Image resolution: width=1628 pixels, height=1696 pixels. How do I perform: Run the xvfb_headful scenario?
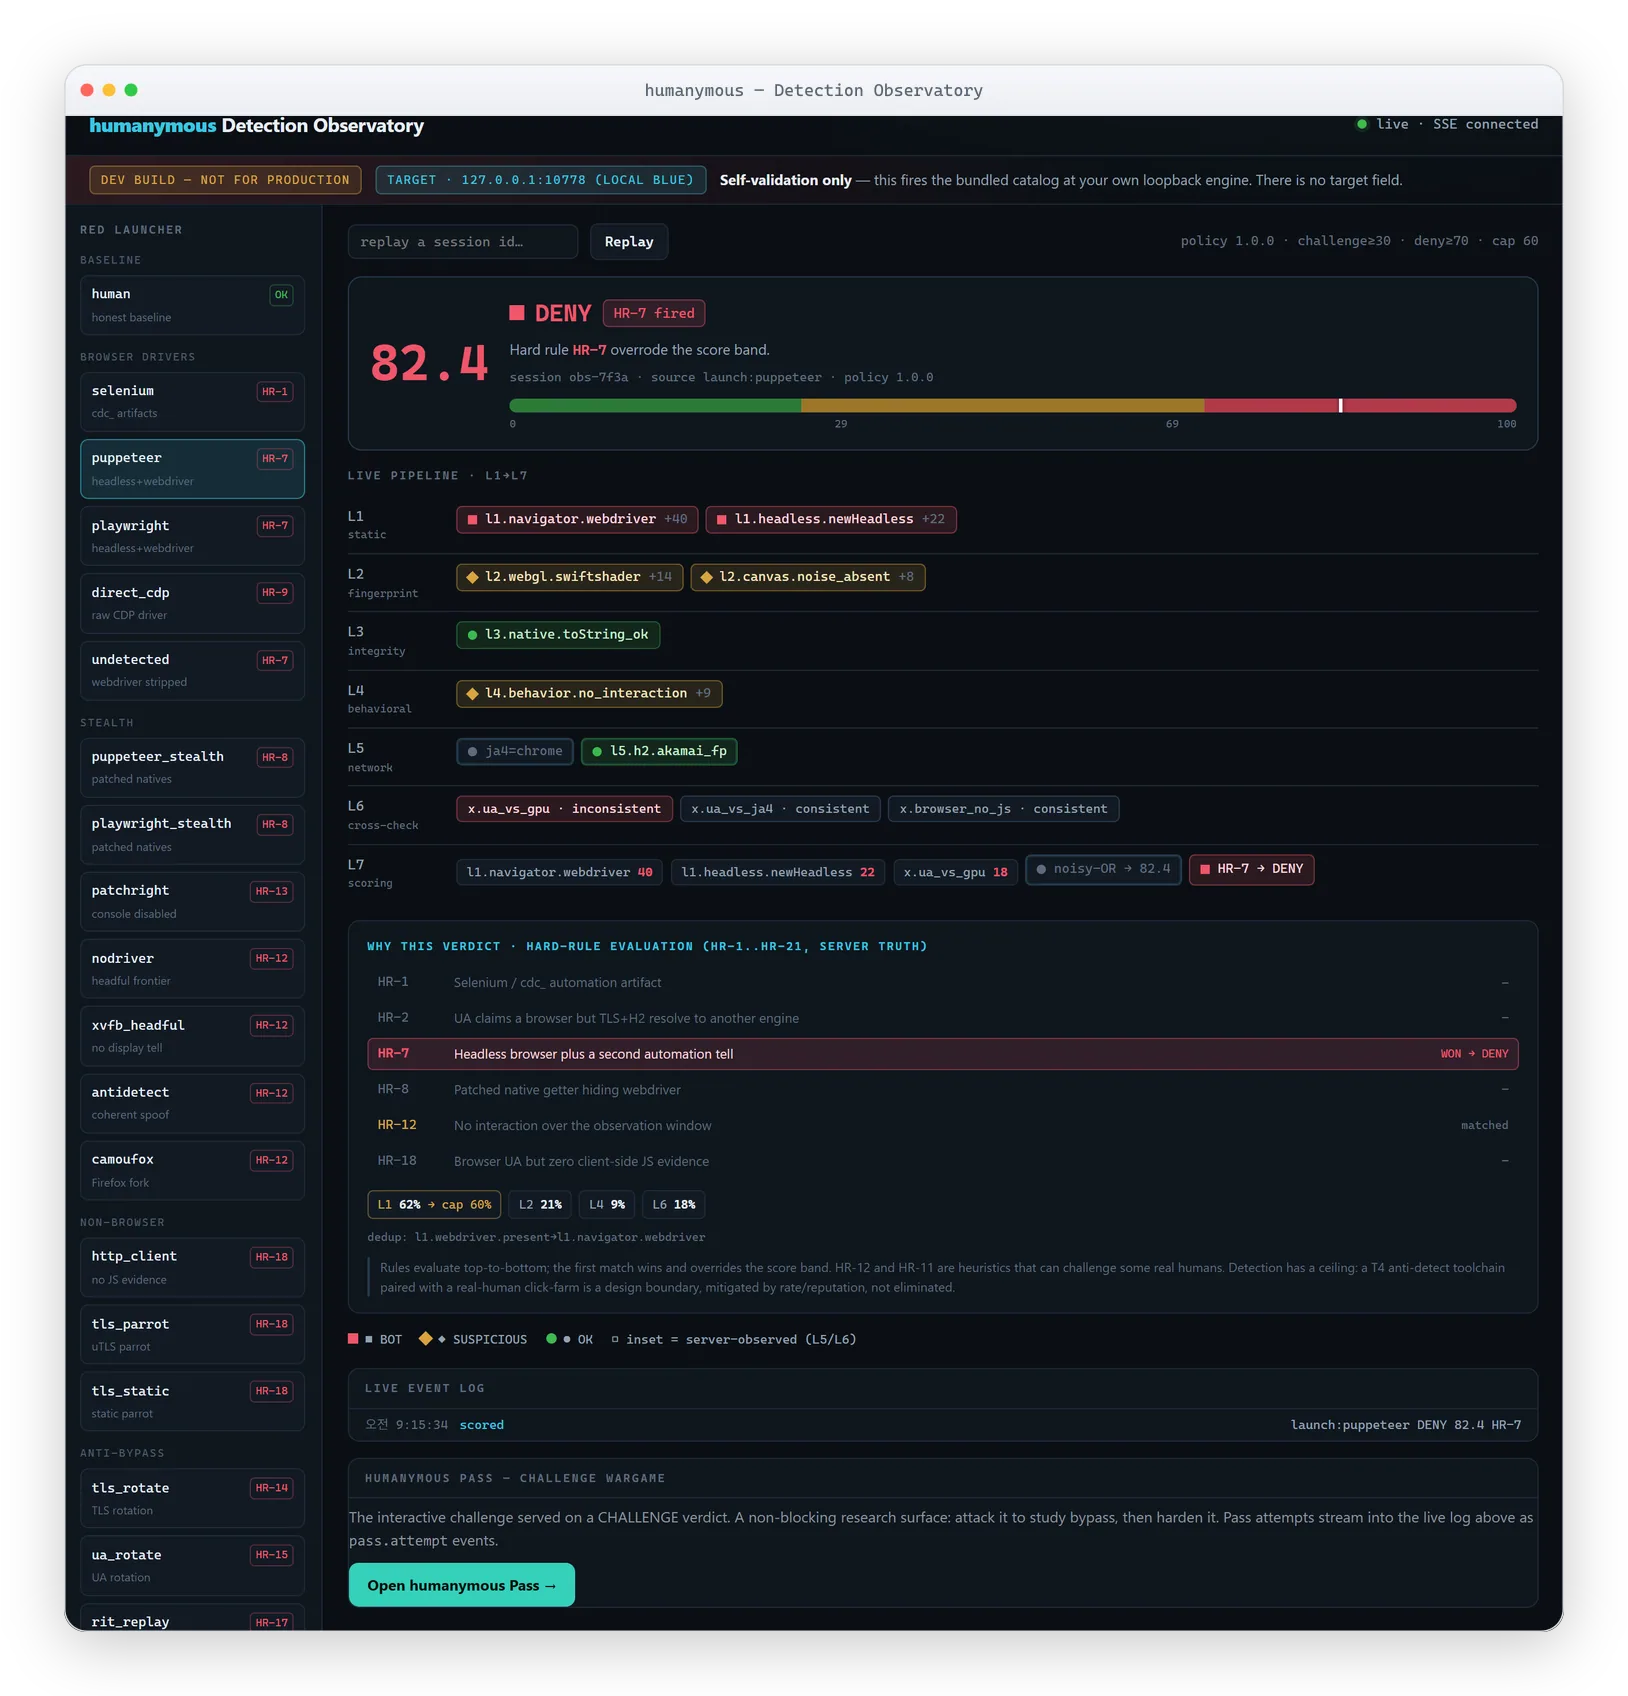tap(192, 1036)
